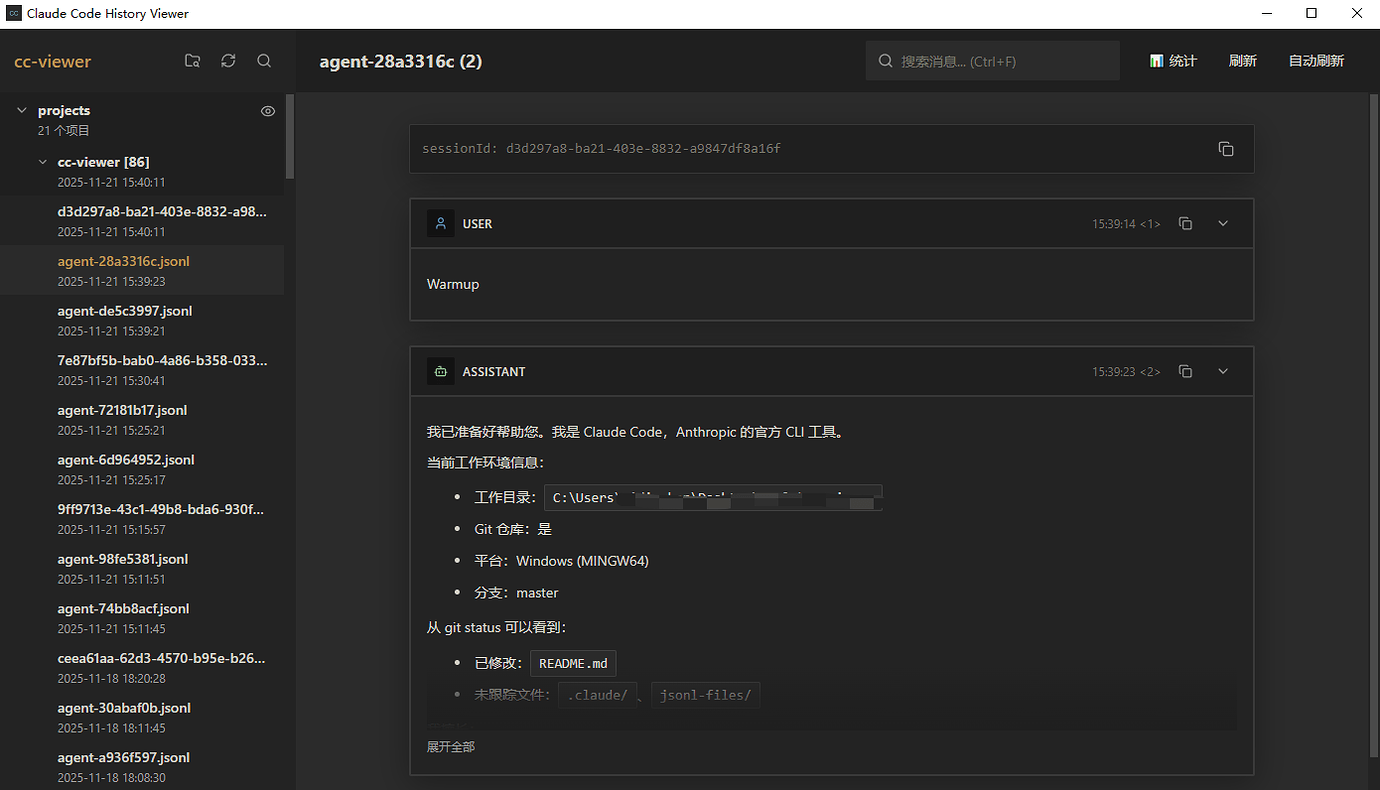The image size is (1380, 790).
Task: Click the folder icon in sidebar header
Action: click(193, 61)
